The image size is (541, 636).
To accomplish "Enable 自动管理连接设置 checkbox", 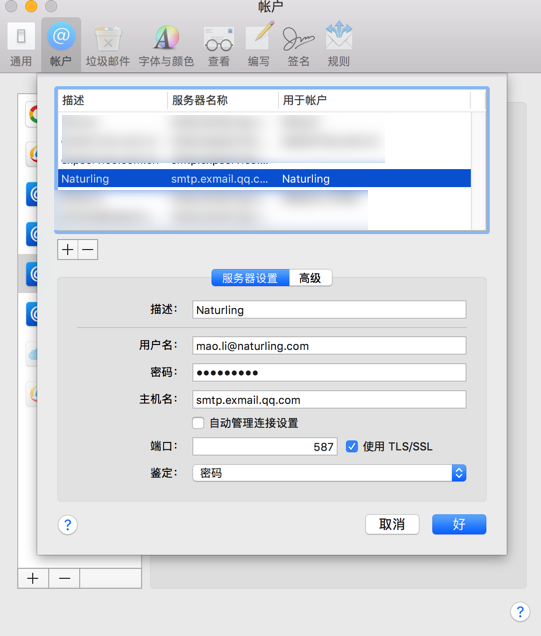I will (x=198, y=423).
